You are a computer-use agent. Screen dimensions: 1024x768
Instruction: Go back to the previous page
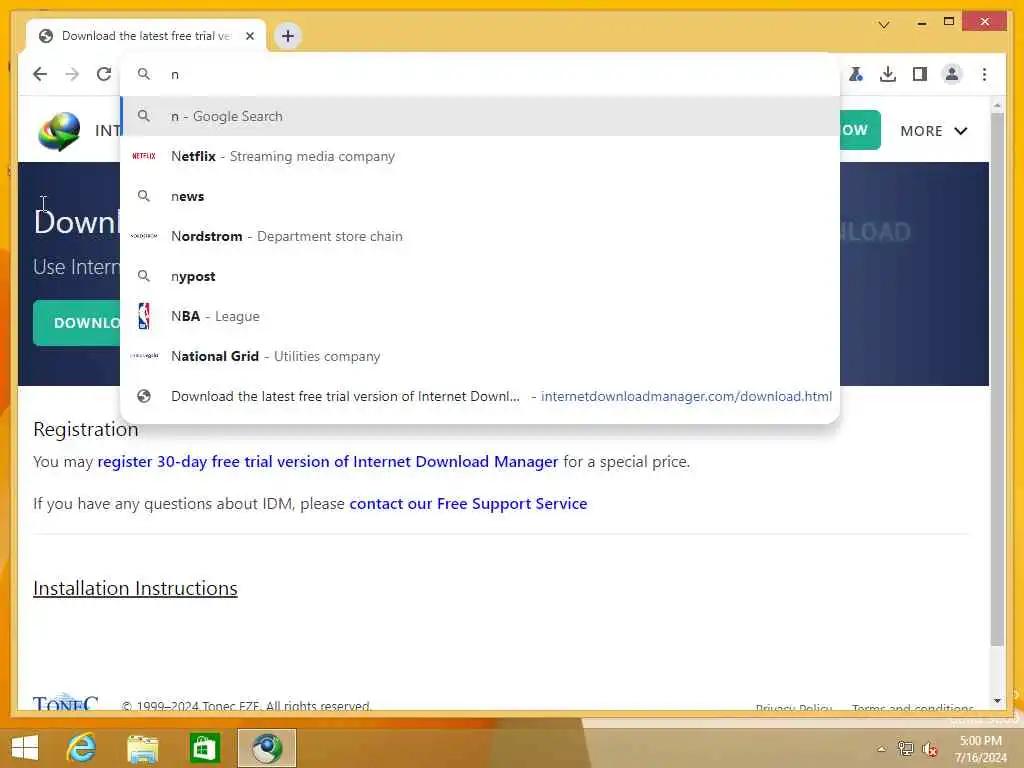40,74
